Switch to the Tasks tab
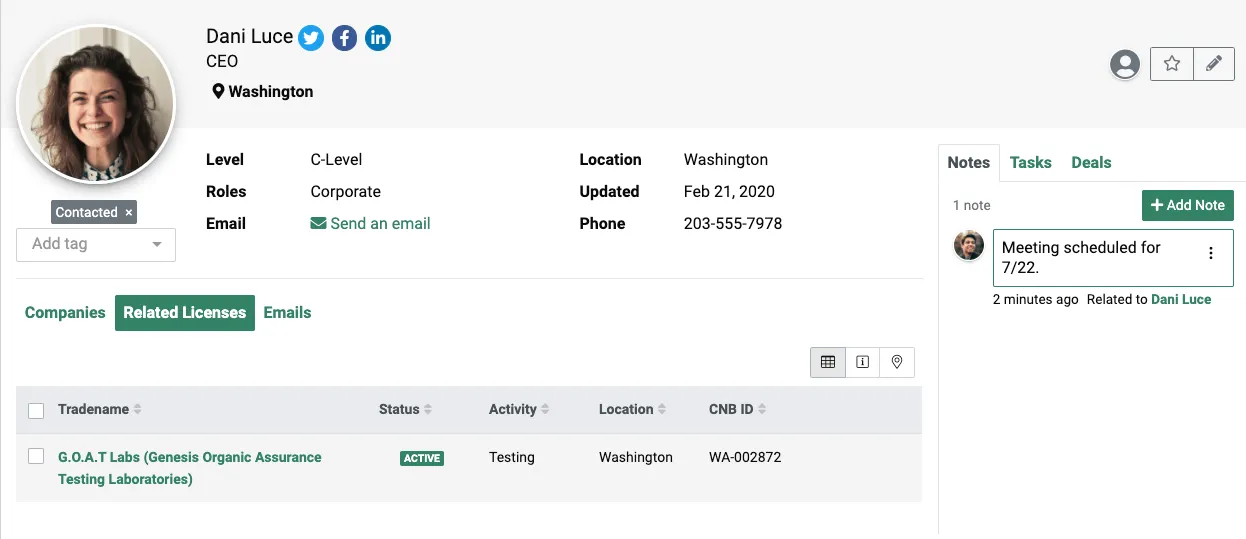The height and width of the screenshot is (539, 1246). [x=1030, y=162]
